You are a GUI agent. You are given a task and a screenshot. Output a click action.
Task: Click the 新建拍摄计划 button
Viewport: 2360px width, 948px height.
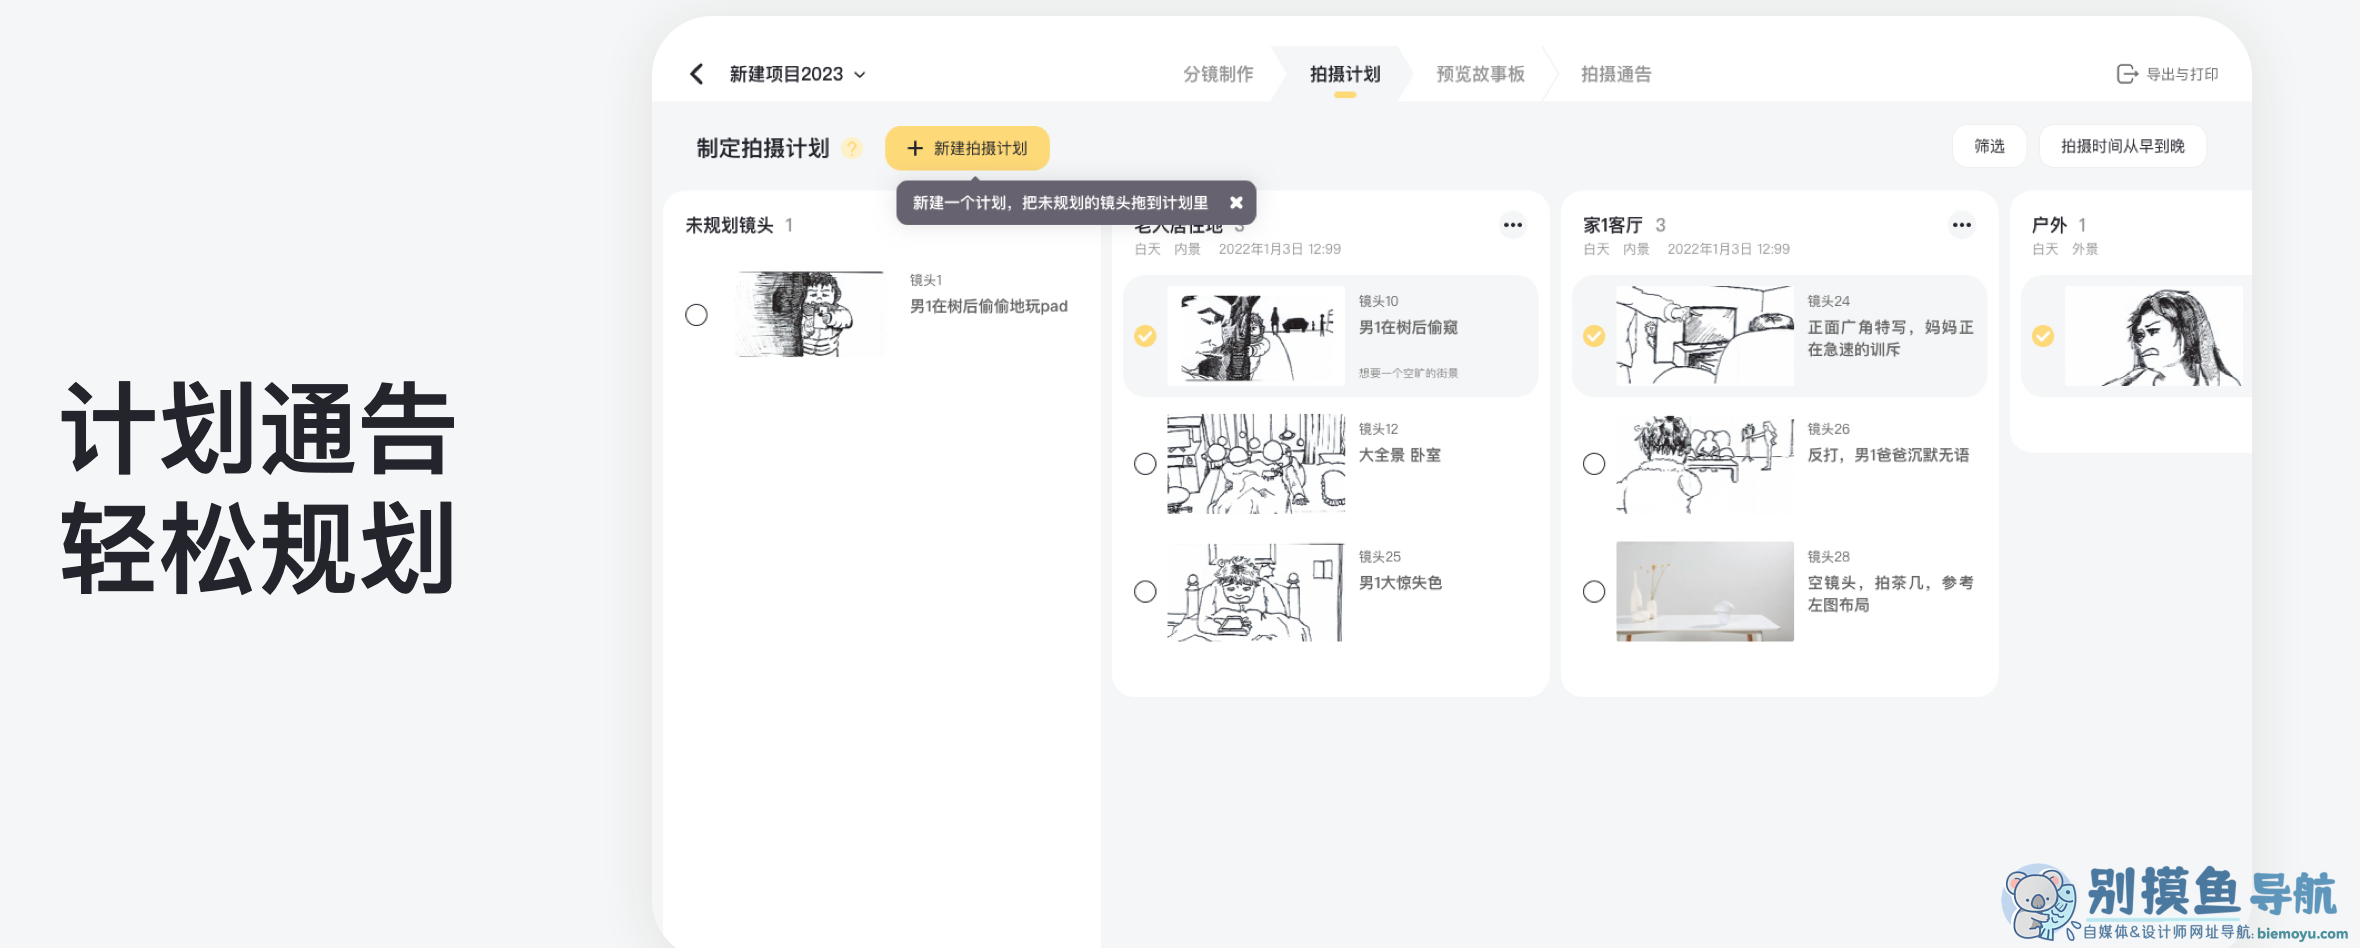(967, 148)
